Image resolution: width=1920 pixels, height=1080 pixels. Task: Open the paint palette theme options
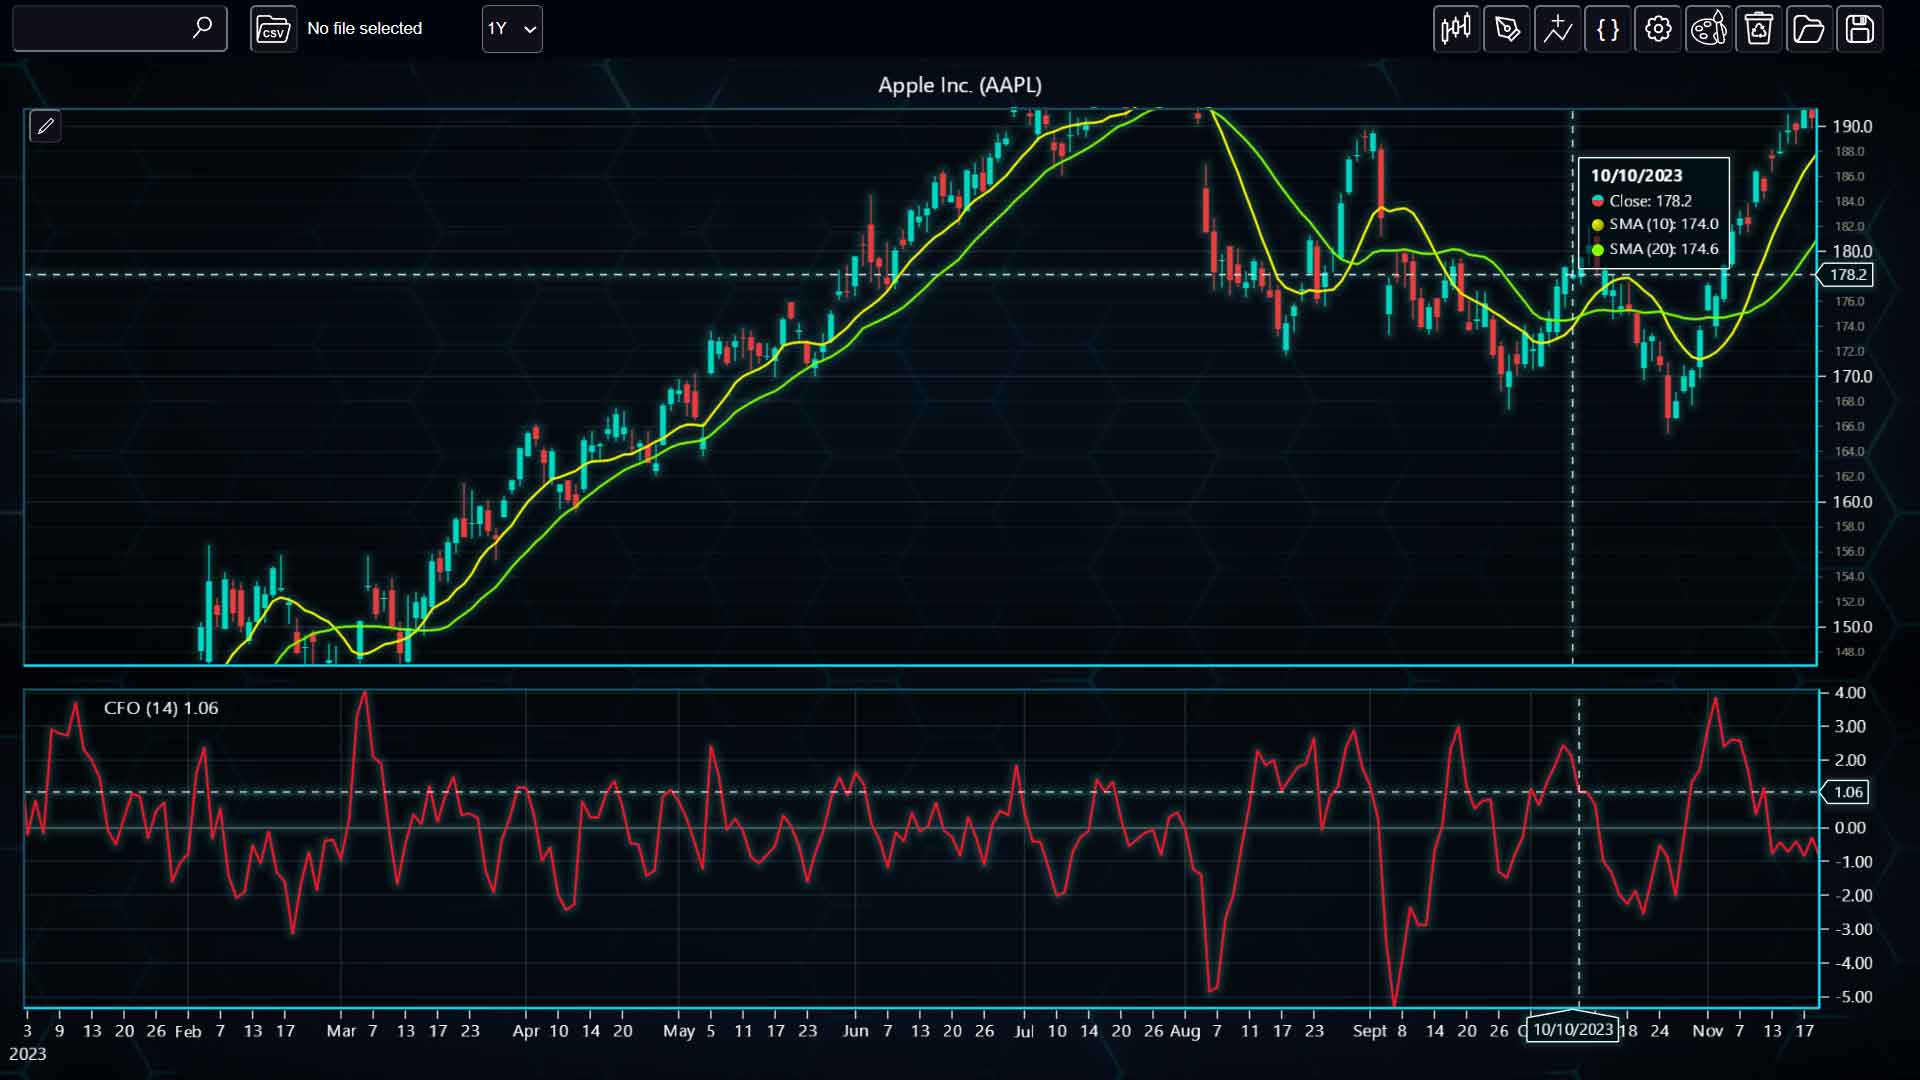(x=1709, y=29)
